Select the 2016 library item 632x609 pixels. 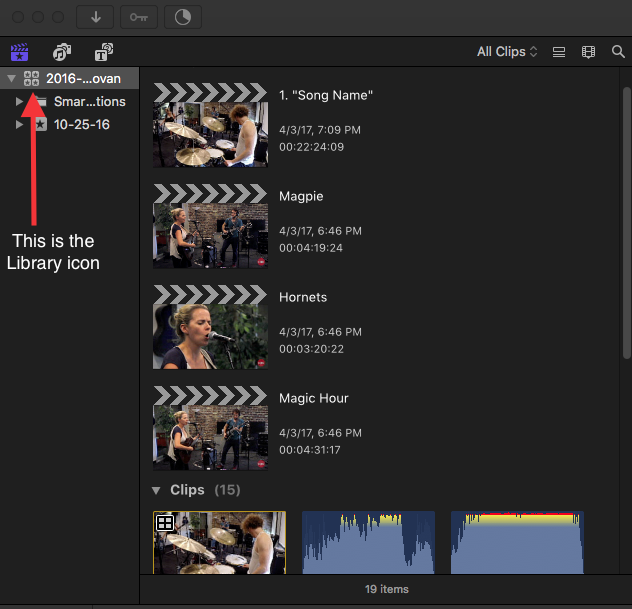tap(83, 78)
